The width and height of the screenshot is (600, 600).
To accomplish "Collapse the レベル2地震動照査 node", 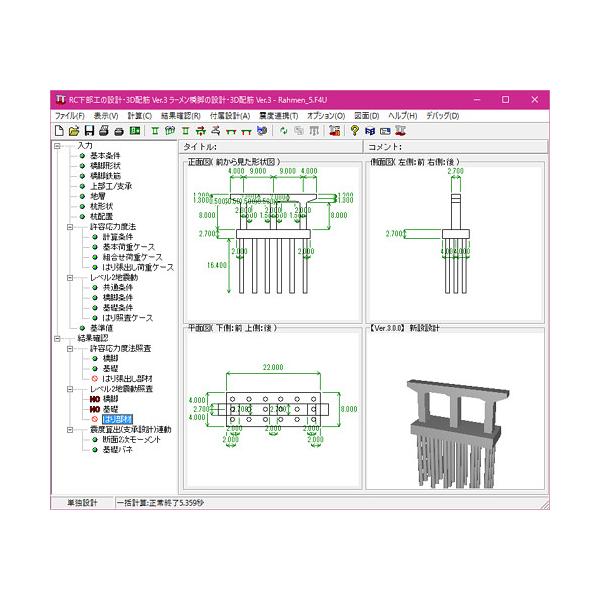I will pyautogui.click(x=69, y=388).
